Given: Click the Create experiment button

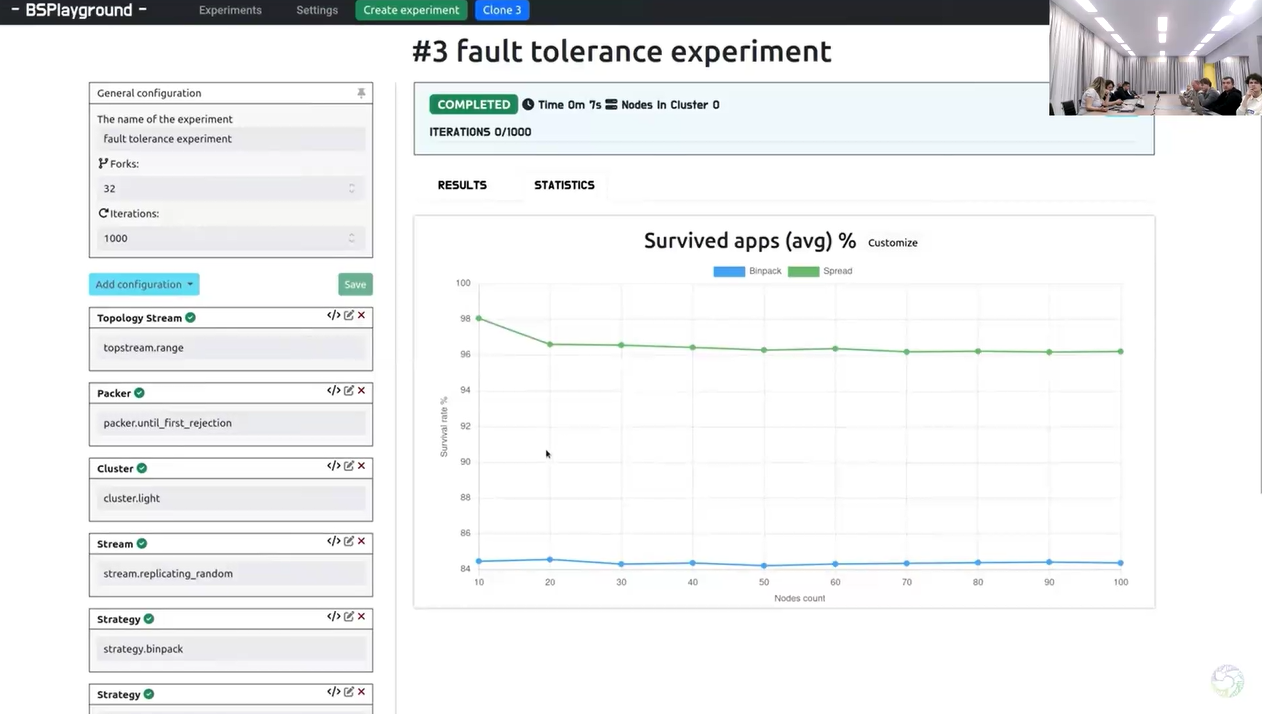Looking at the screenshot, I should (x=411, y=10).
